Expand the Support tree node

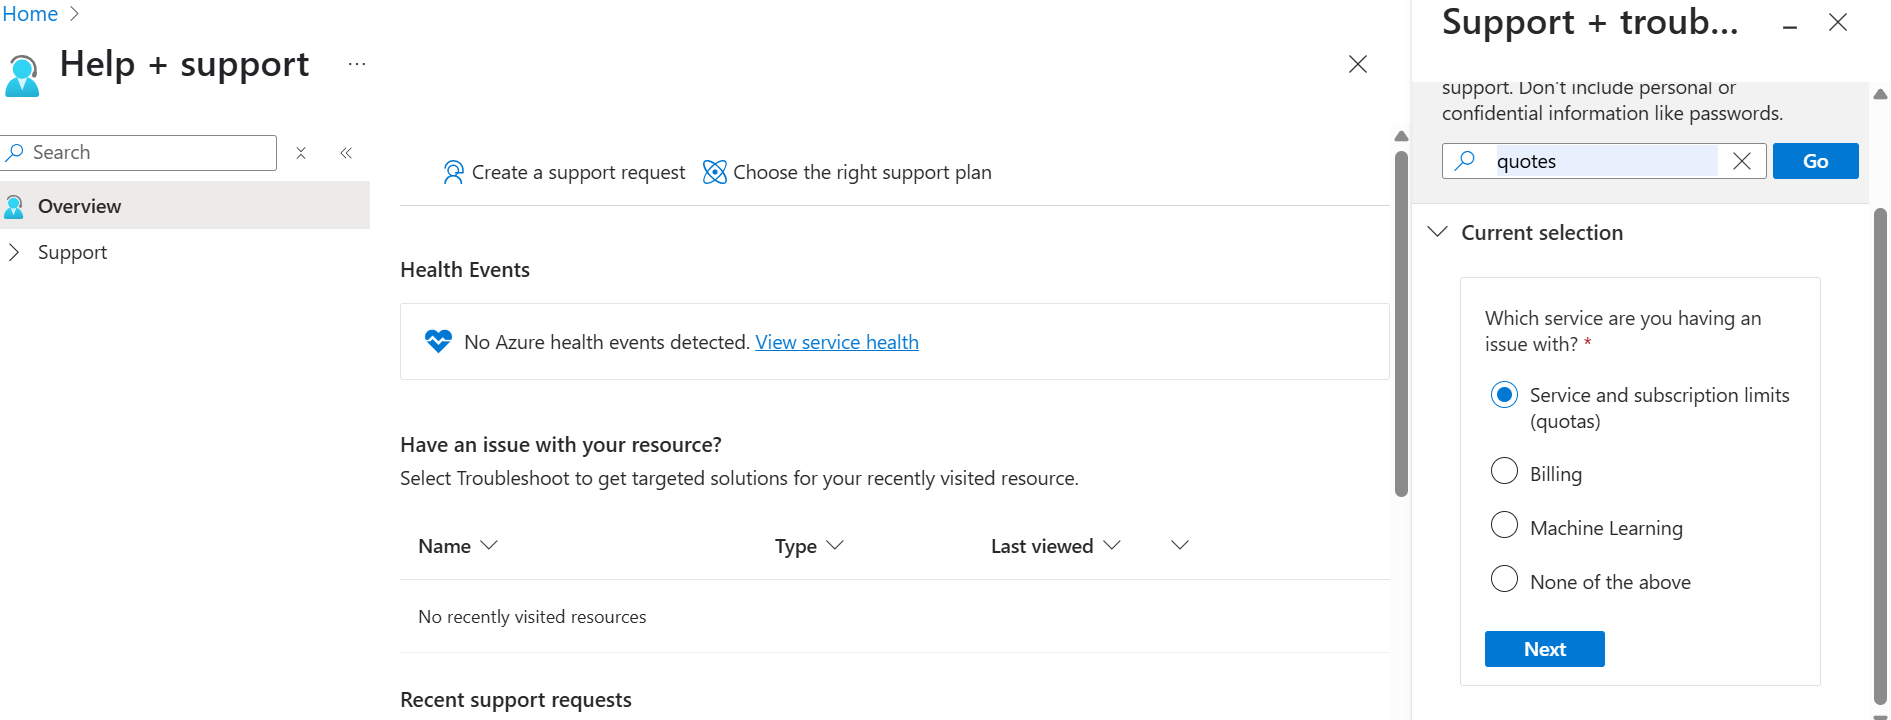(x=14, y=253)
